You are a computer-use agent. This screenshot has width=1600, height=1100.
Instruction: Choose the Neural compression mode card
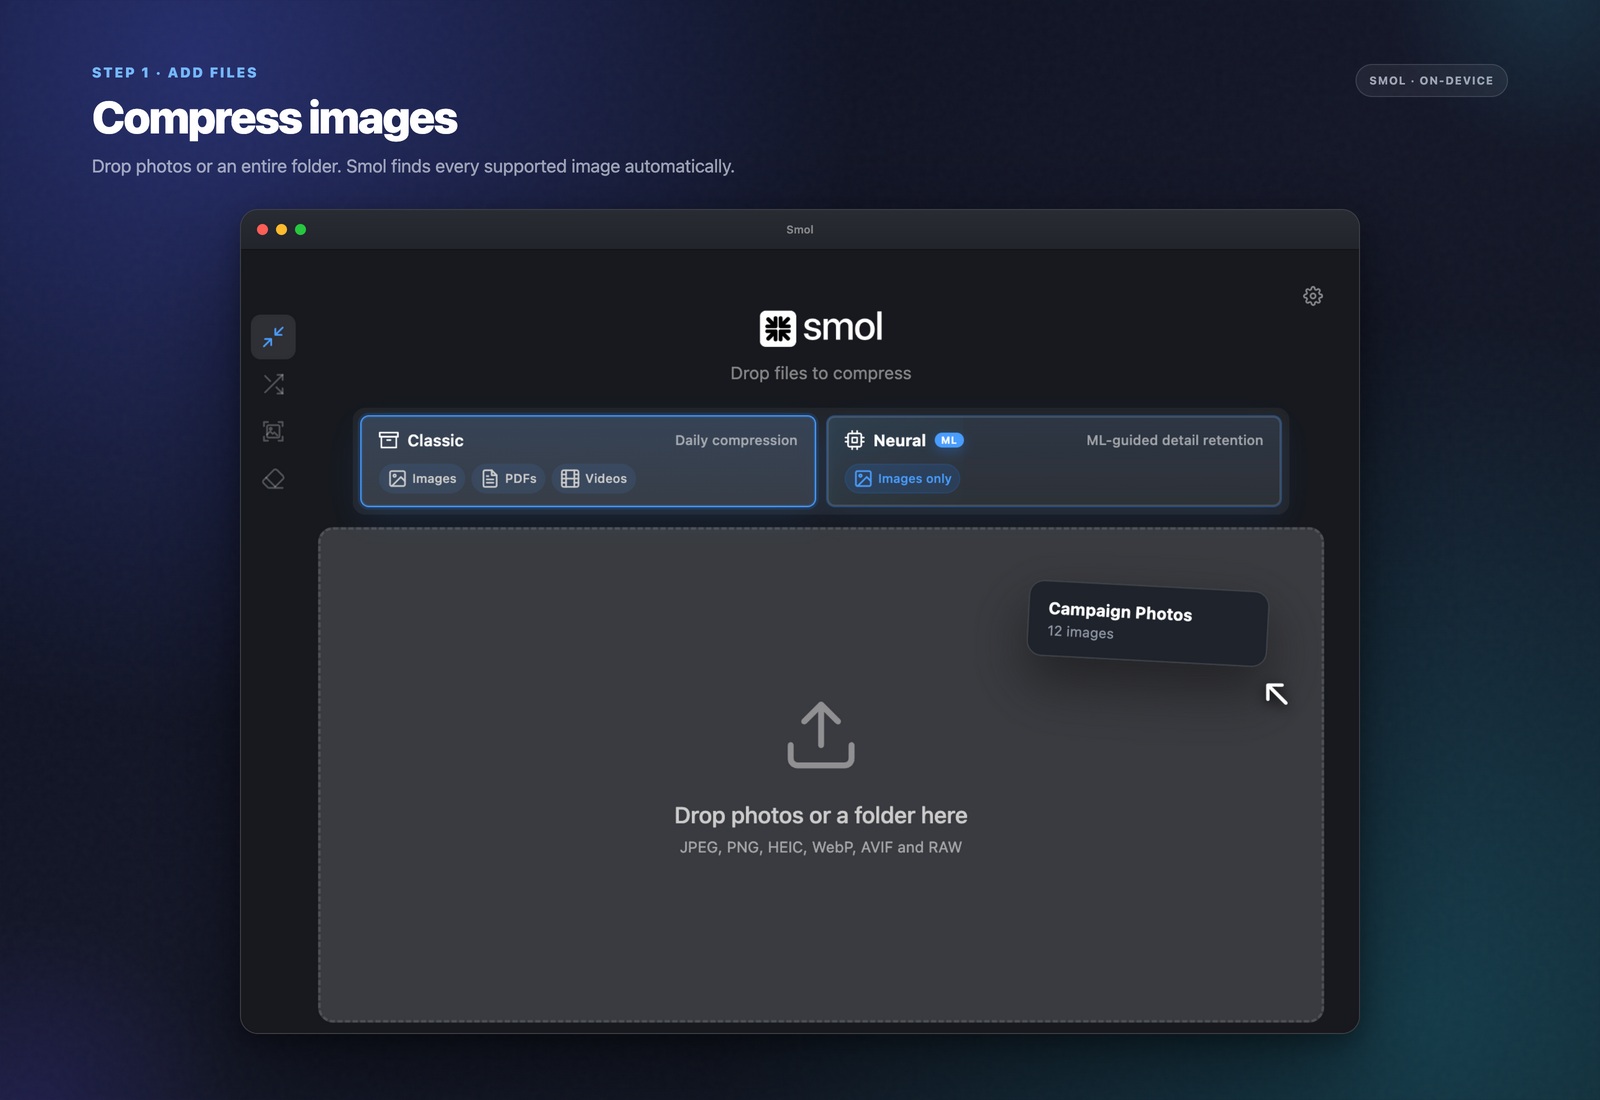pyautogui.click(x=1054, y=461)
